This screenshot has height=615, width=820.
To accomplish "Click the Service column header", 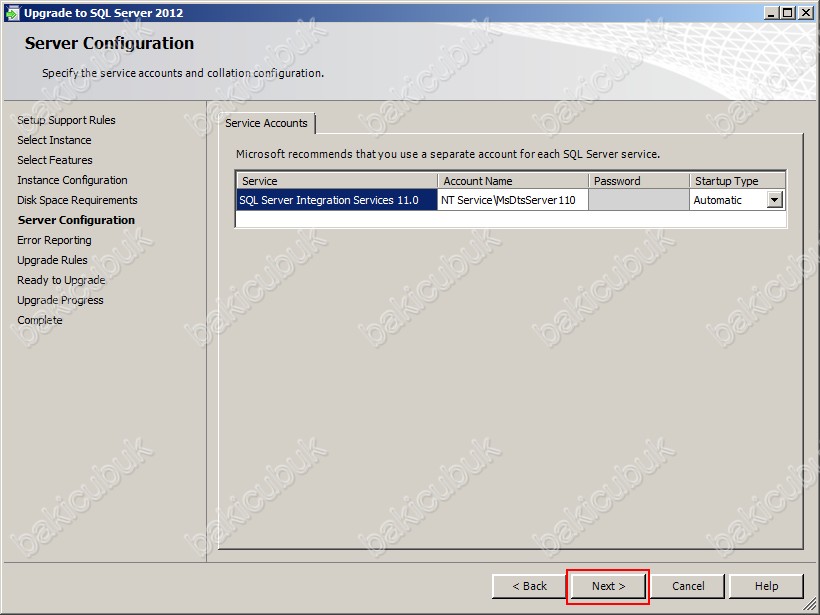I will [337, 181].
